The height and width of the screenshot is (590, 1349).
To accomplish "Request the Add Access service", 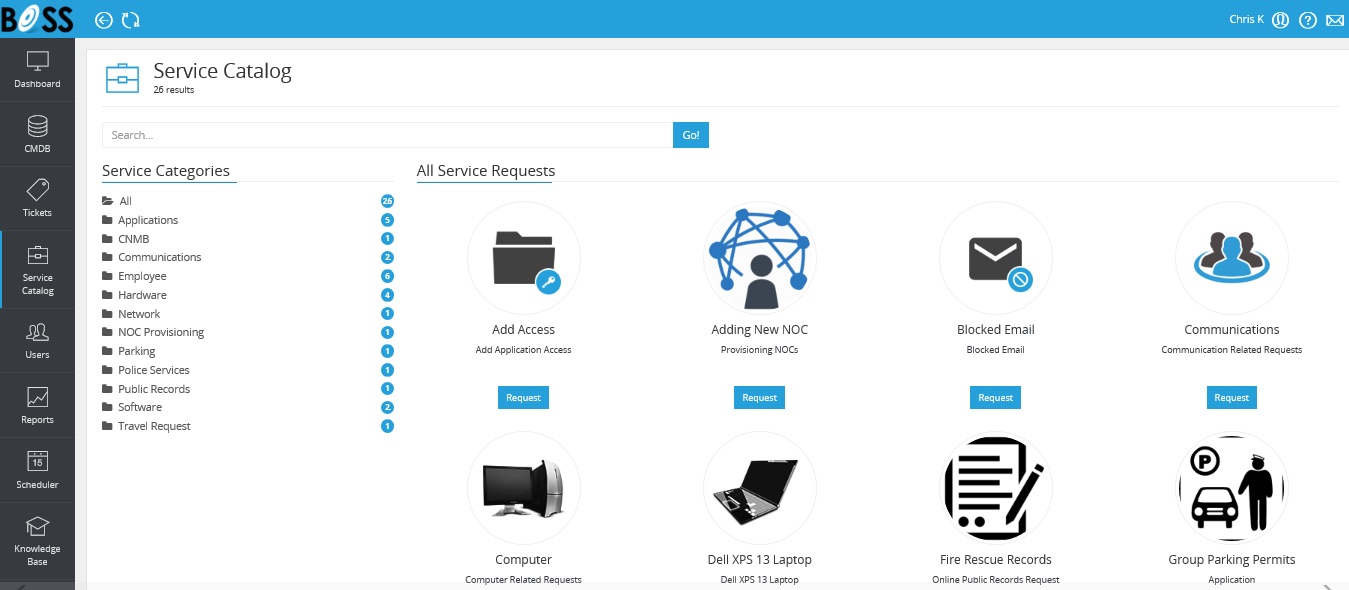I will click(x=523, y=397).
